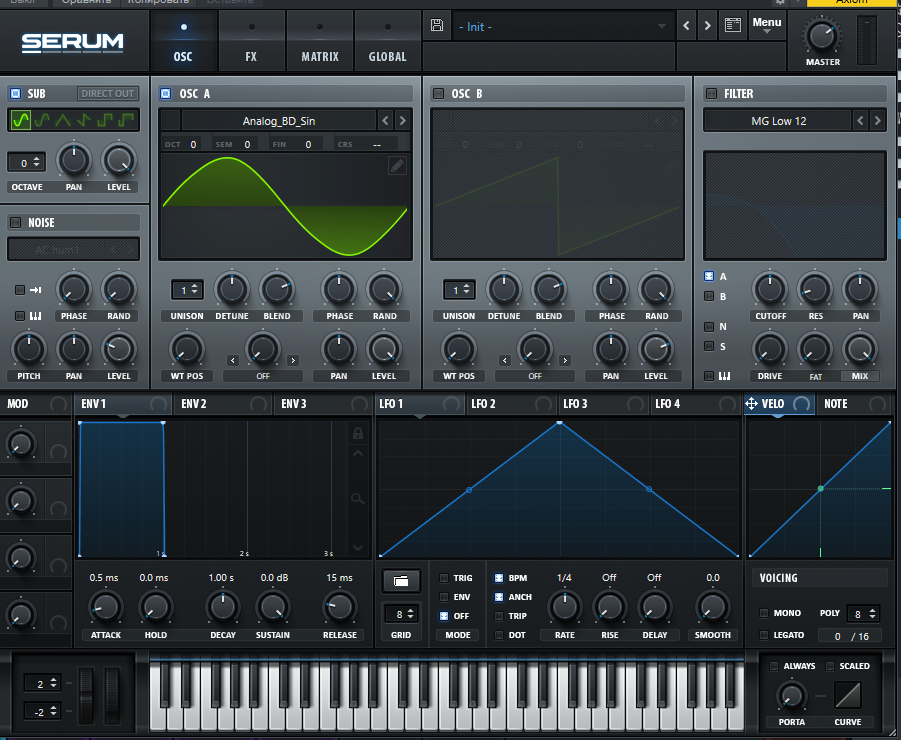This screenshot has width=901, height=740.
Task: Enable OSC B
Action: [438, 93]
